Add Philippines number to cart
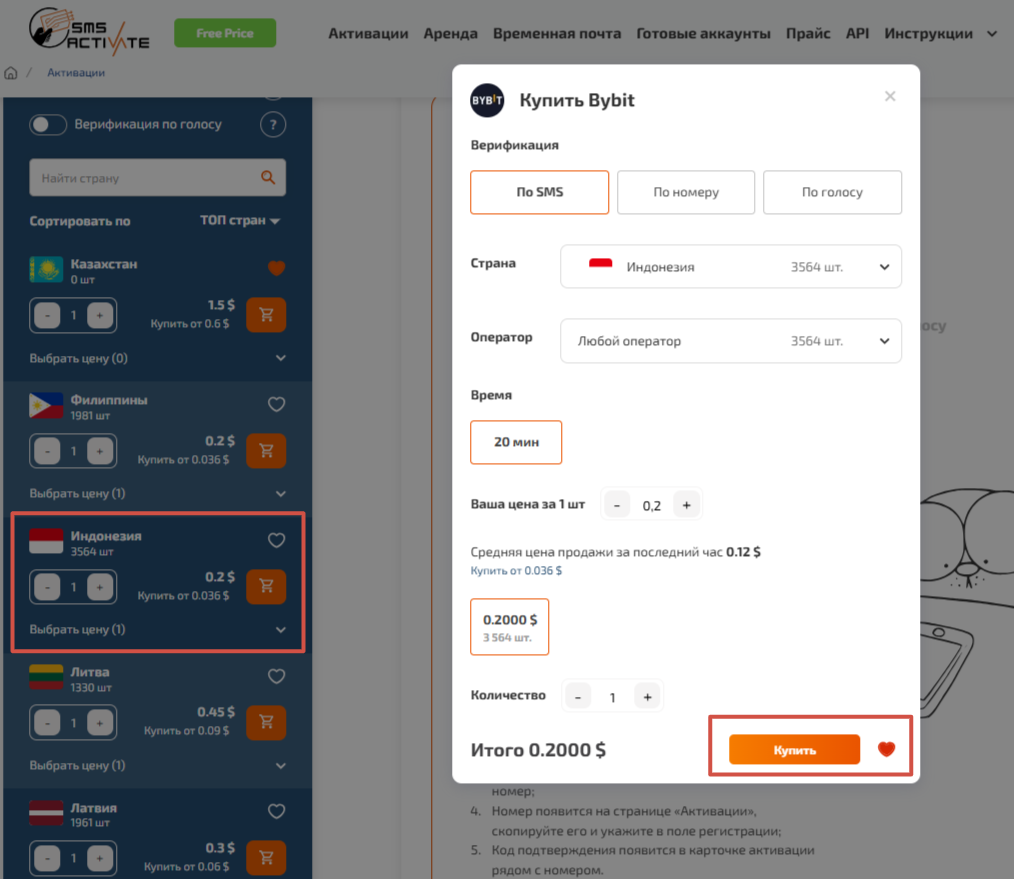 (x=266, y=451)
